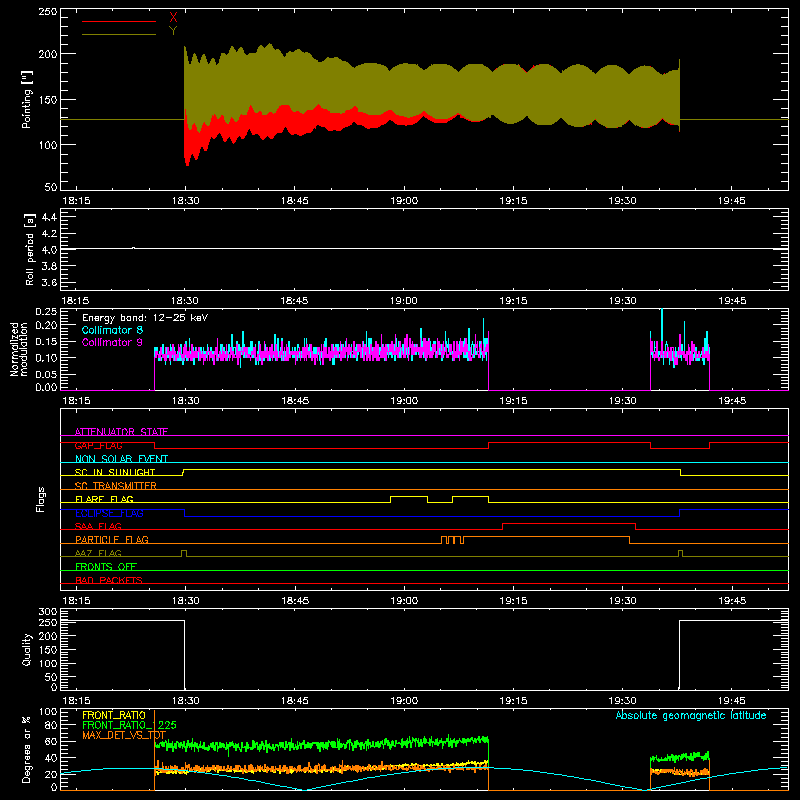Screen dimensions: 800x800
Task: Click the 19:00 tick under the Roll period plot
Action: (x=404, y=301)
